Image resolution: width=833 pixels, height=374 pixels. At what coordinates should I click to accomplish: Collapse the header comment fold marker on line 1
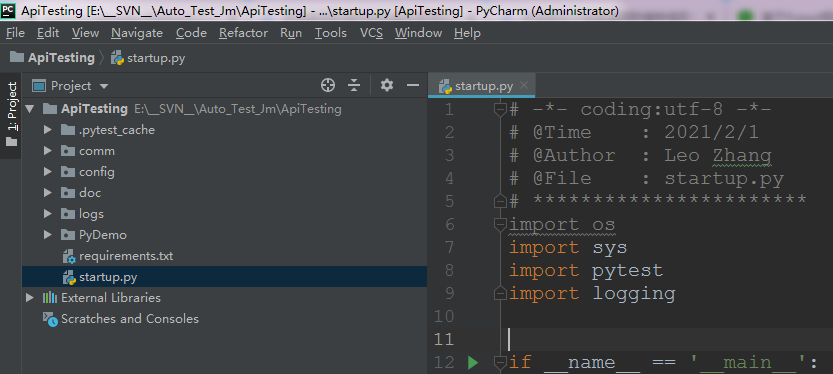[x=500, y=109]
